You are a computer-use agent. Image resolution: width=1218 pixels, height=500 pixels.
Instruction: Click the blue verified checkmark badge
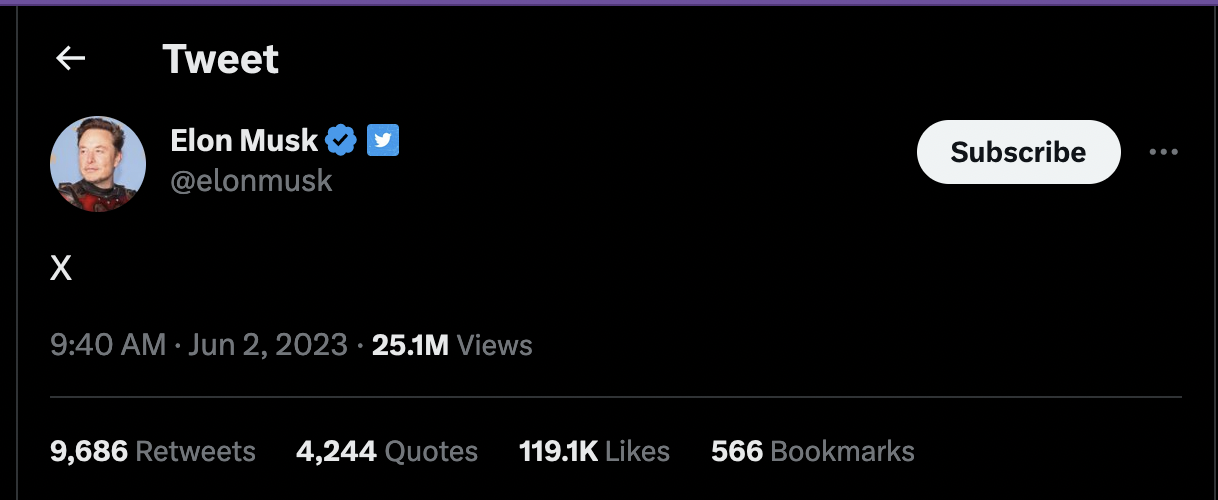click(342, 141)
